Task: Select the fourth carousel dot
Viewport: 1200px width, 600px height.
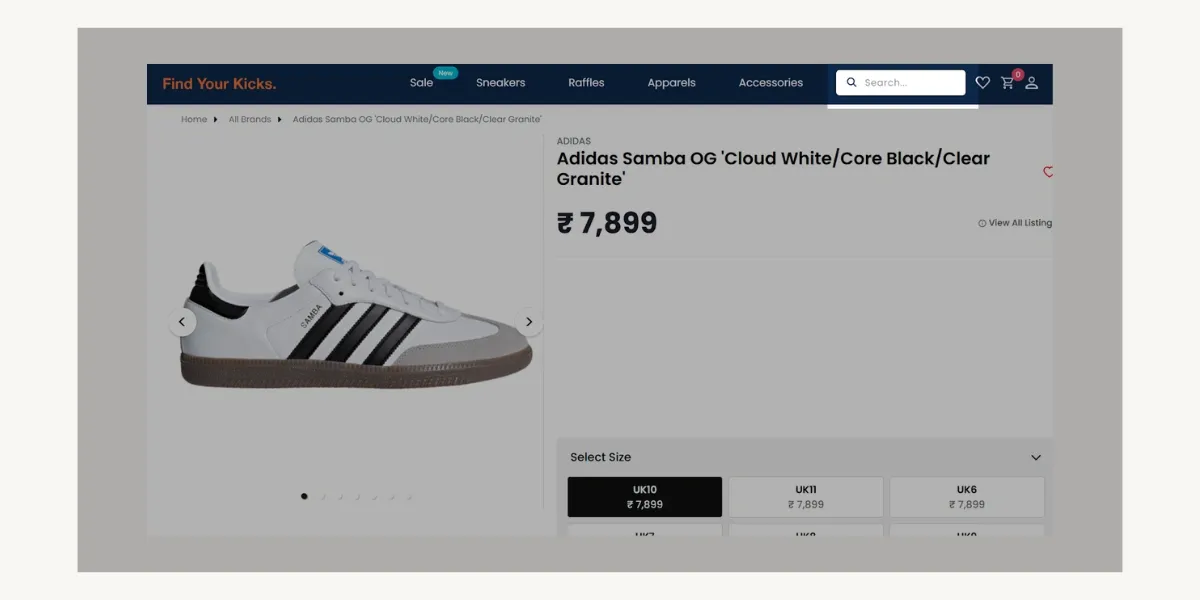Action: tap(357, 495)
